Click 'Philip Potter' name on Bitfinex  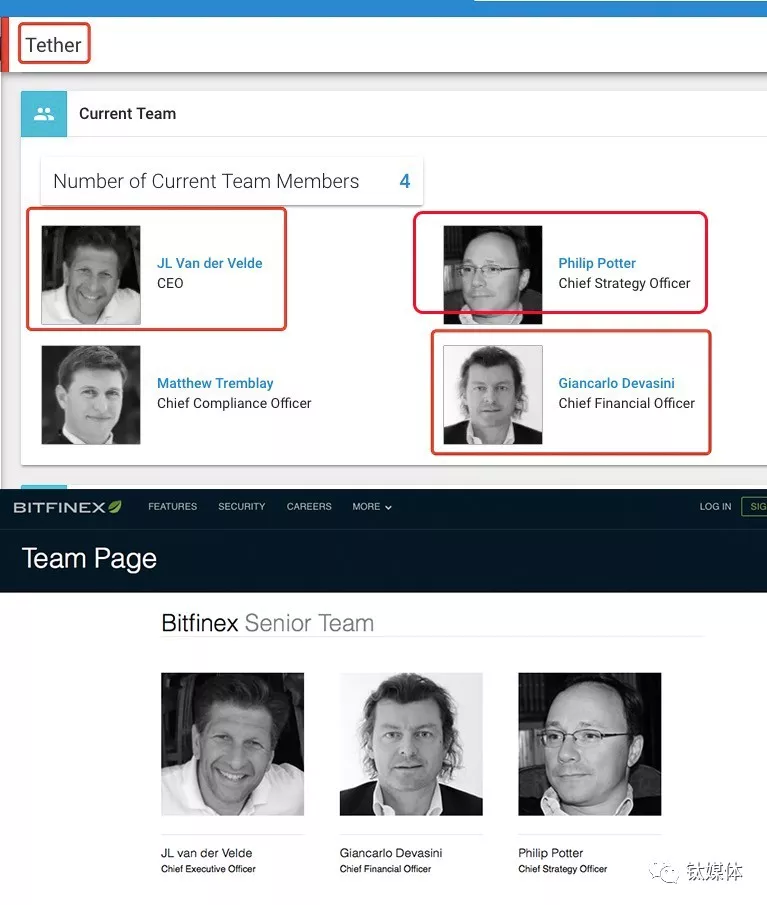click(551, 853)
